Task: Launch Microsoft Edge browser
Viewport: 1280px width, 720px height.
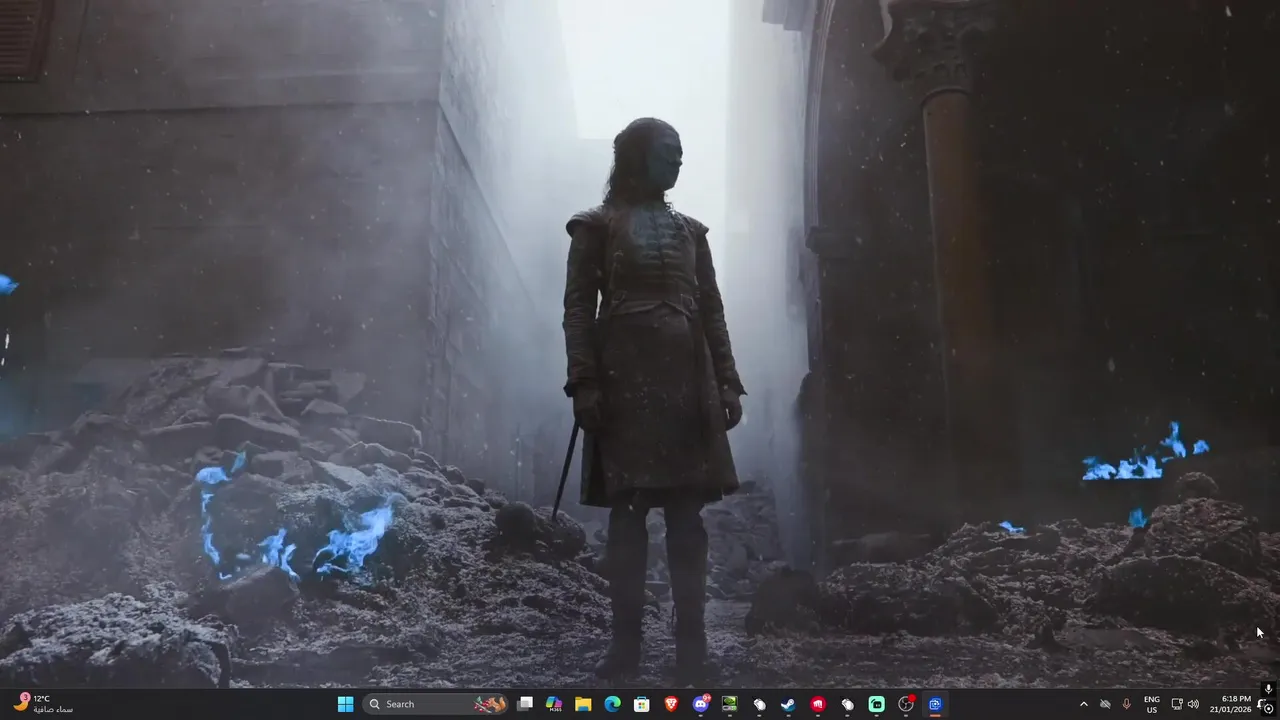Action: tap(613, 704)
